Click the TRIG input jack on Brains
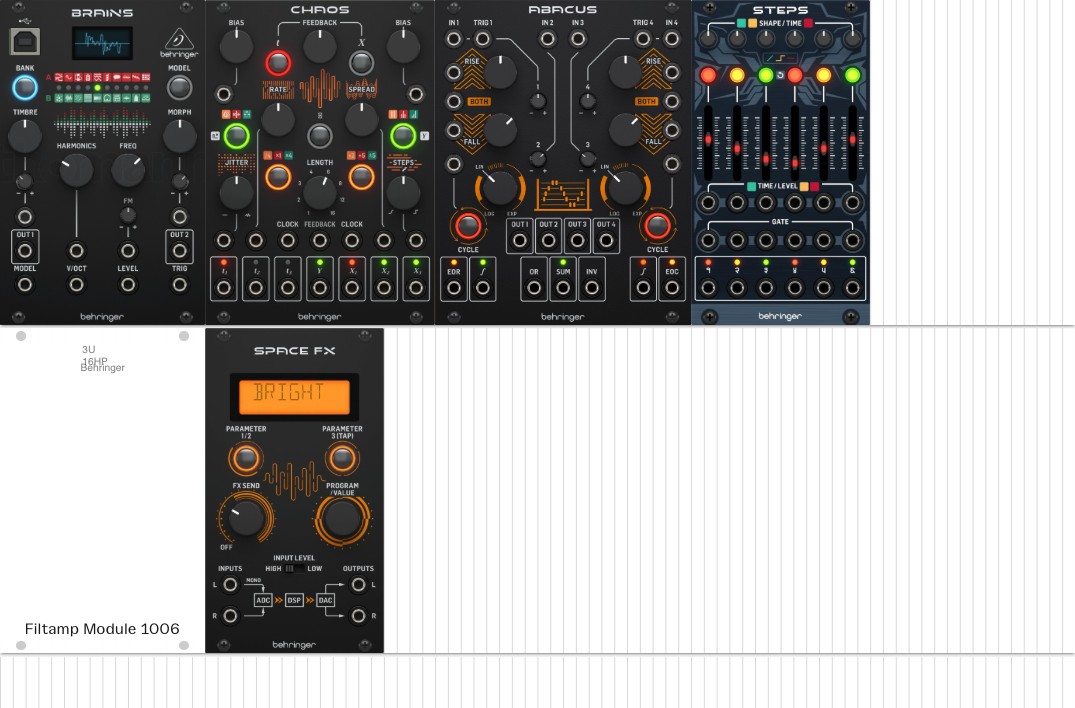This screenshot has height=708, width=1075. 179,284
